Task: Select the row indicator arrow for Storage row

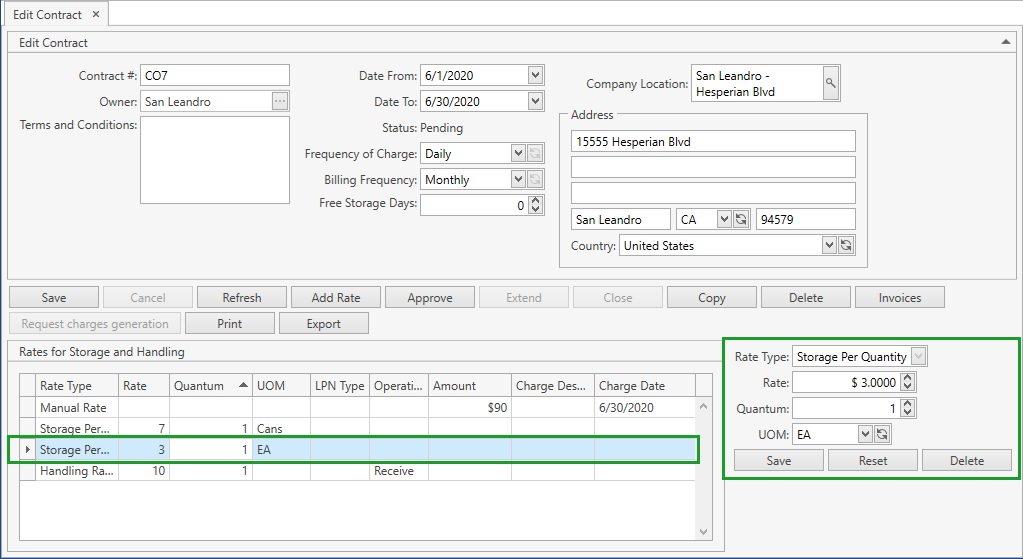Action: pyautogui.click(x=27, y=450)
